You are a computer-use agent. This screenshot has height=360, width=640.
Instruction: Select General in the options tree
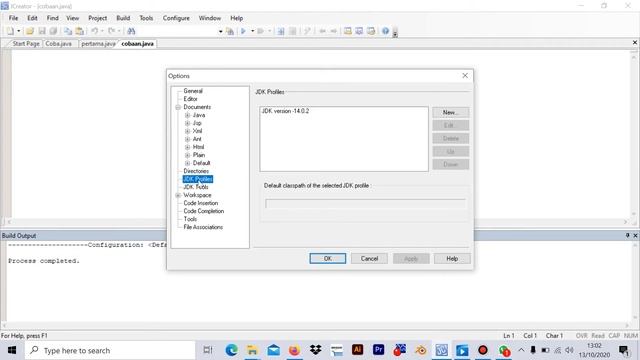pos(193,91)
